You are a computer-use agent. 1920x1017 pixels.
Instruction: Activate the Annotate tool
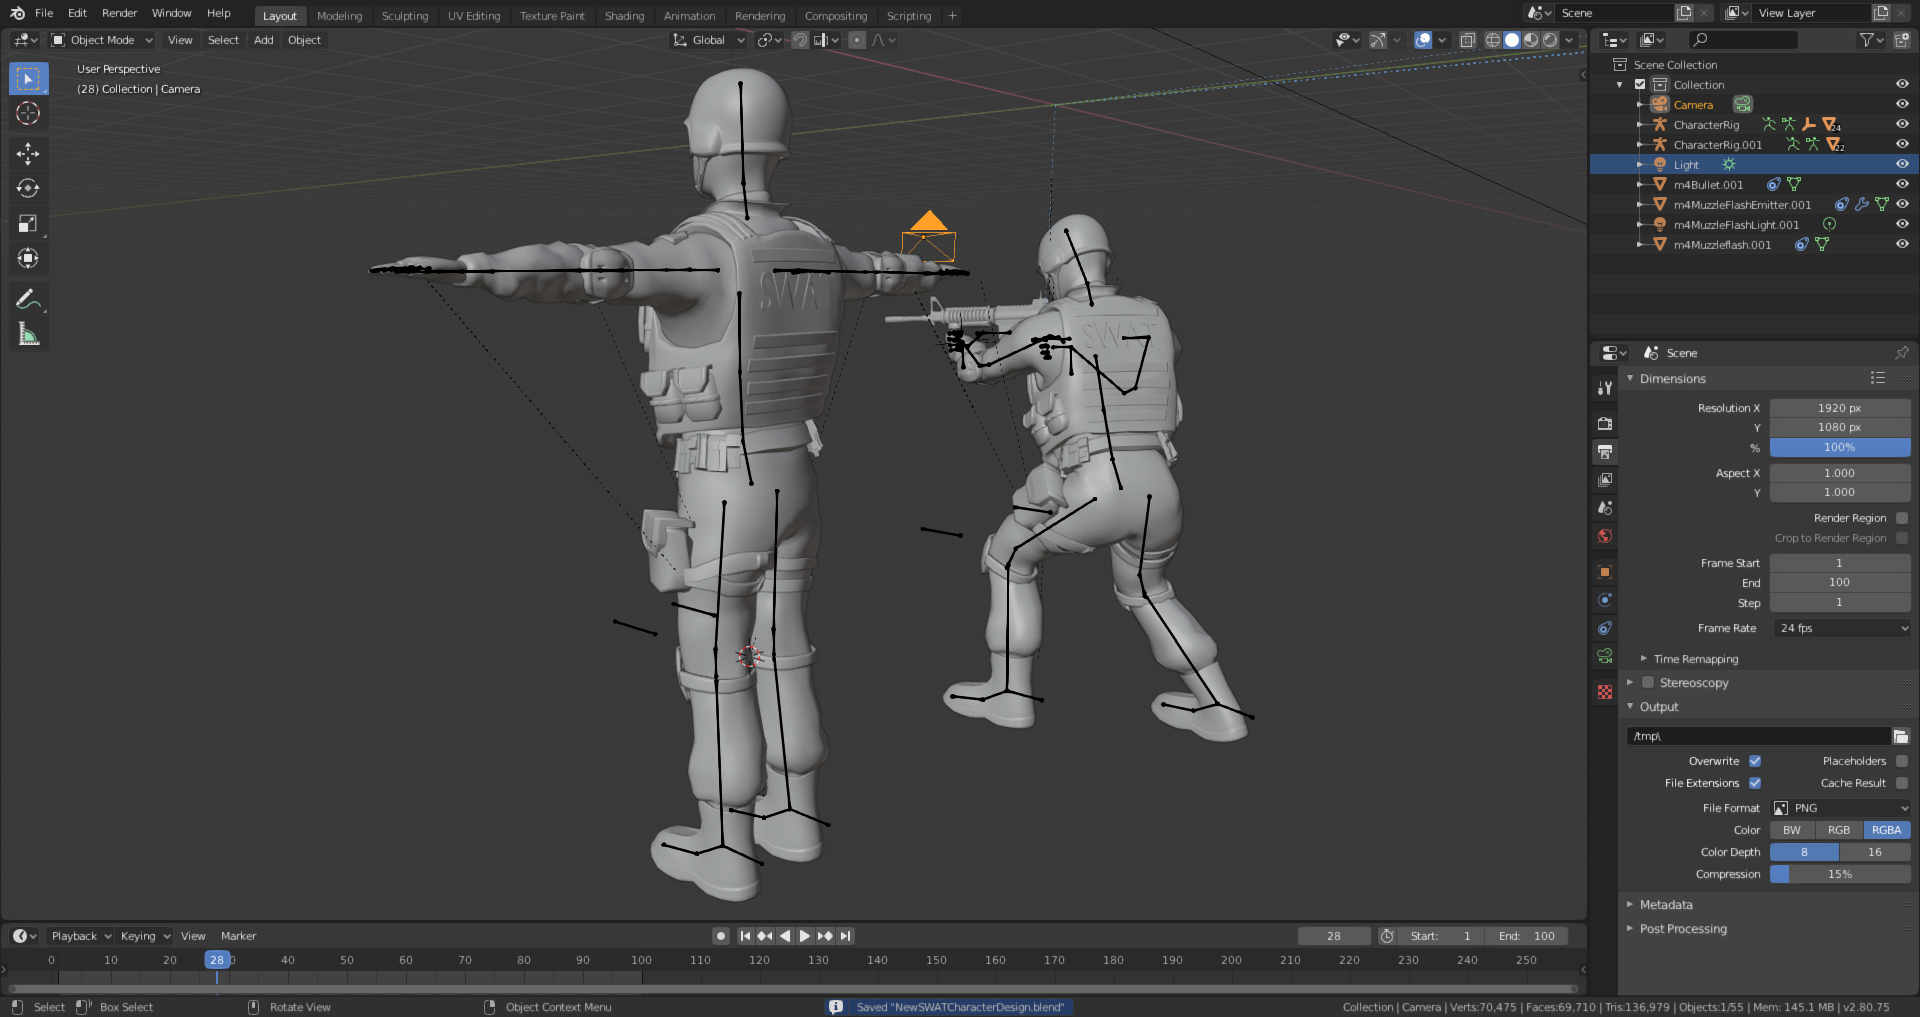28,298
